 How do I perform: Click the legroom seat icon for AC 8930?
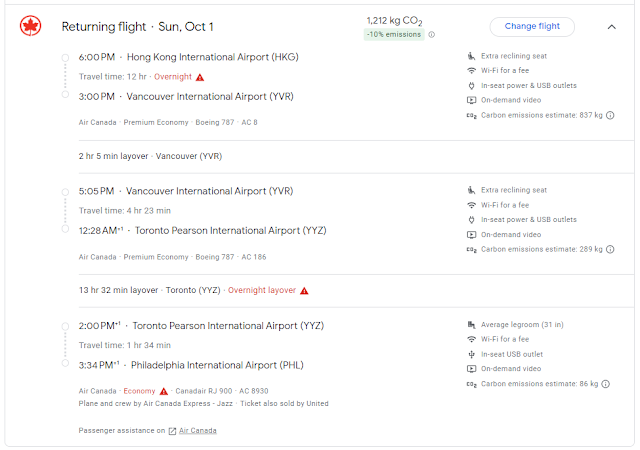(471, 324)
